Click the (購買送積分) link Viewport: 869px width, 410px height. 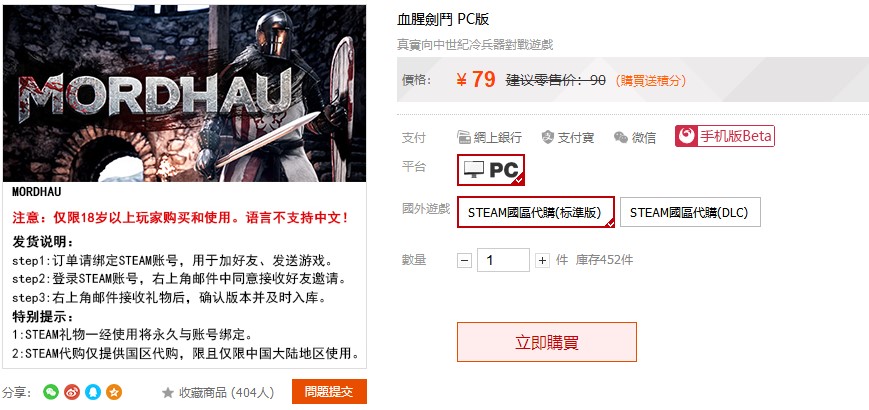coord(651,81)
